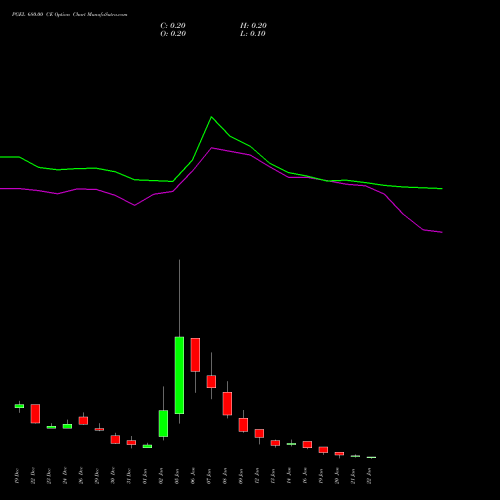Select the green candle on 02 Jan
This screenshot has width=500, height=500.
pyautogui.click(x=163, y=423)
